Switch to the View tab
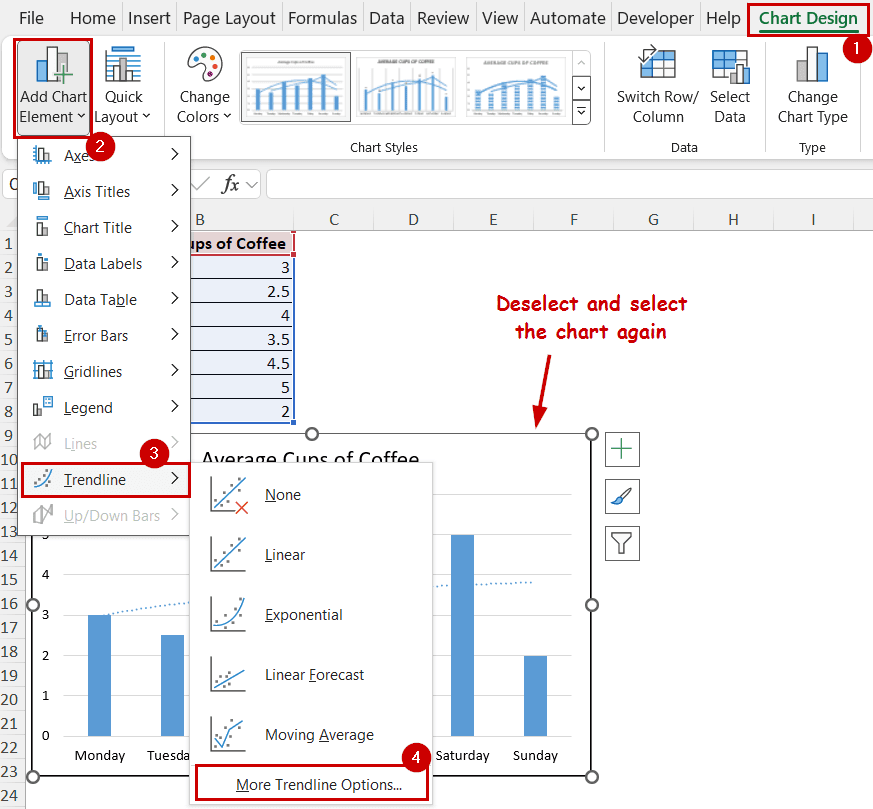The height and width of the screenshot is (809, 873). [x=499, y=18]
